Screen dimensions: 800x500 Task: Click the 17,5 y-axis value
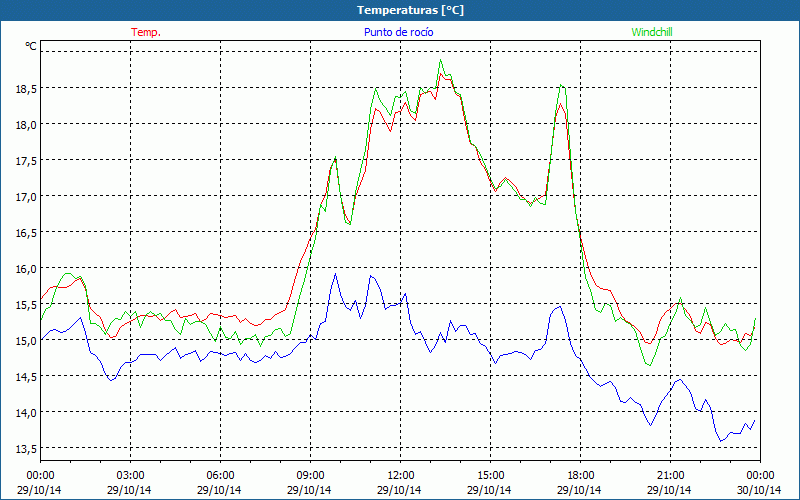(x=26, y=160)
